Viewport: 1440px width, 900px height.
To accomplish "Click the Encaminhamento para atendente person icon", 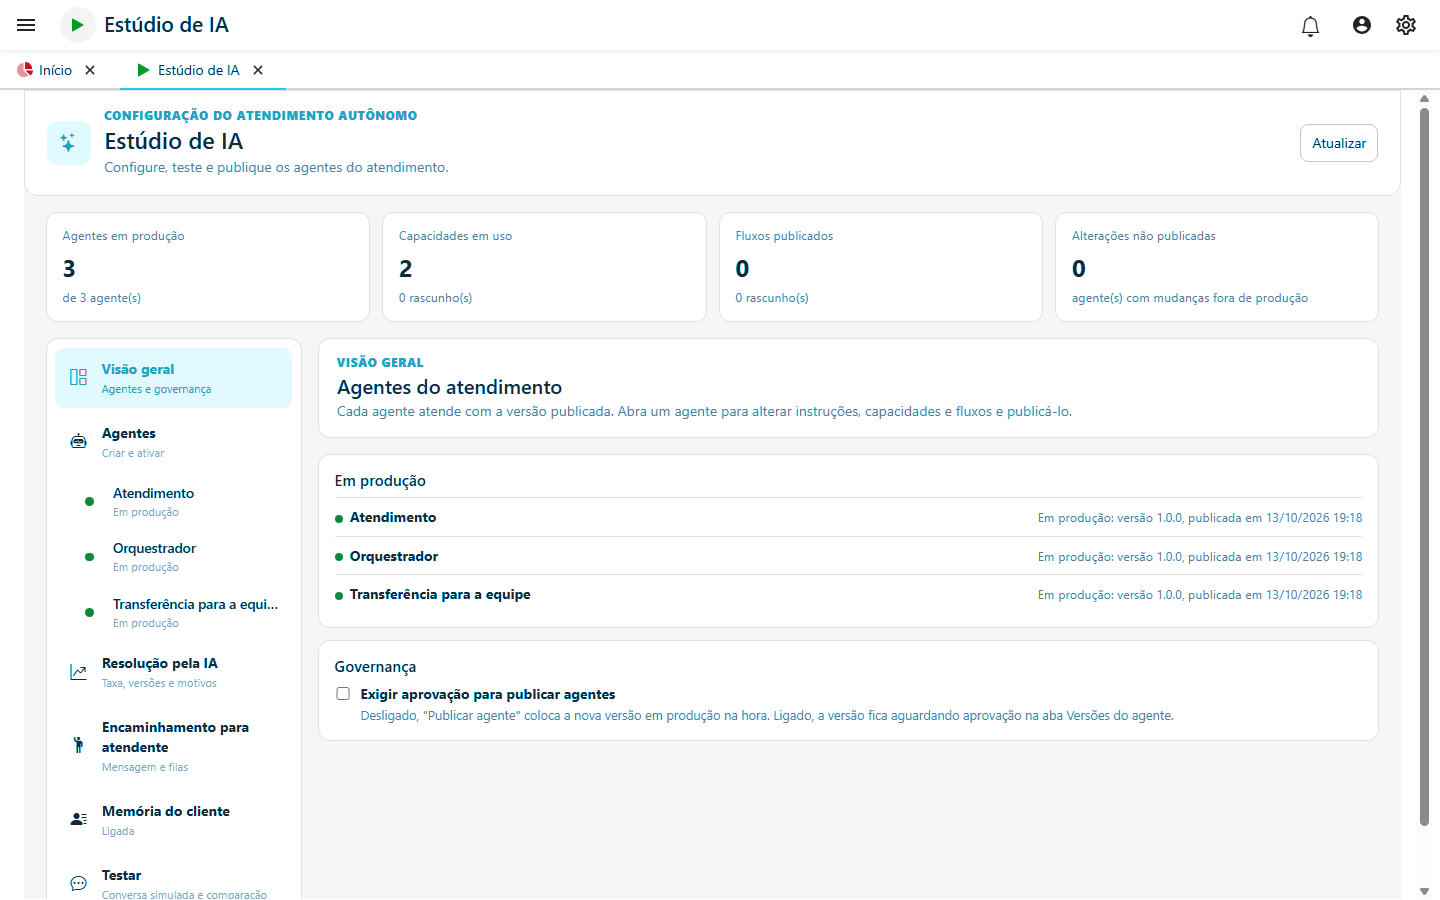I will click(78, 745).
